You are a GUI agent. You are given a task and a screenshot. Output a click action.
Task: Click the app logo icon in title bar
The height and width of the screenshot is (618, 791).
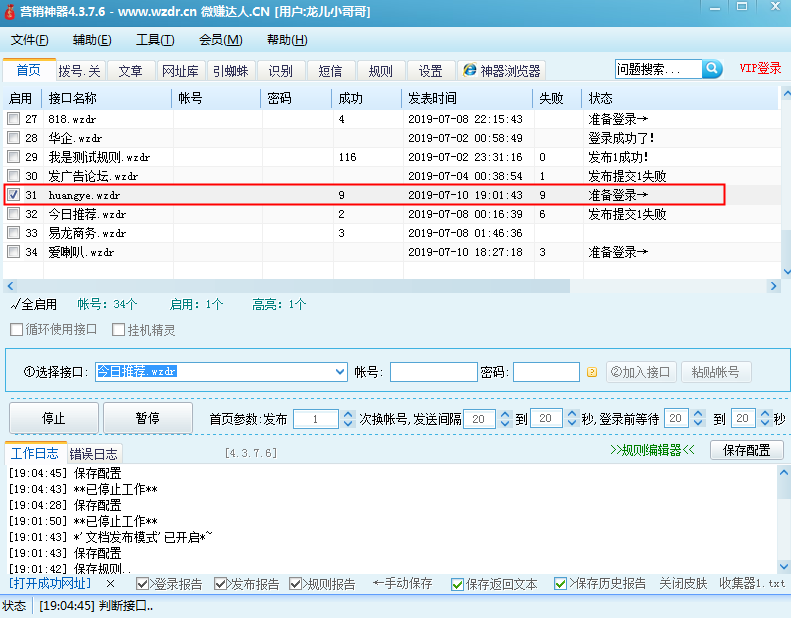[10, 11]
